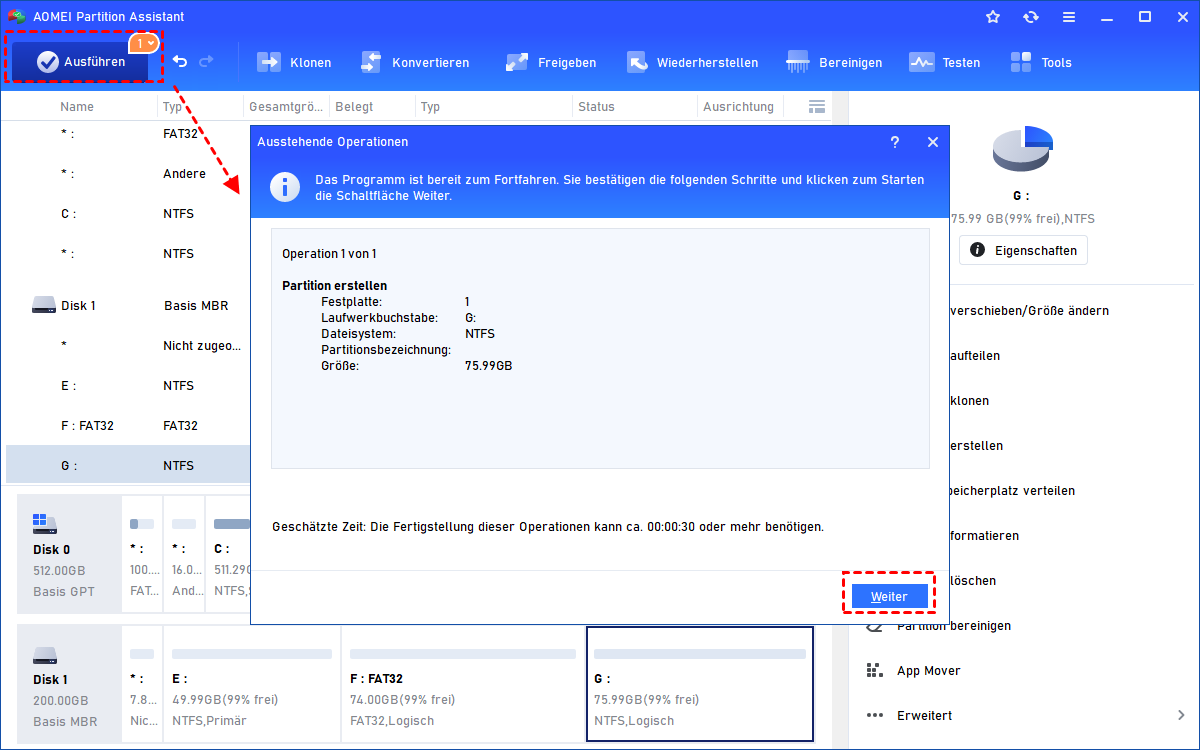Click 'aufteilen' option in side panel

click(975, 355)
